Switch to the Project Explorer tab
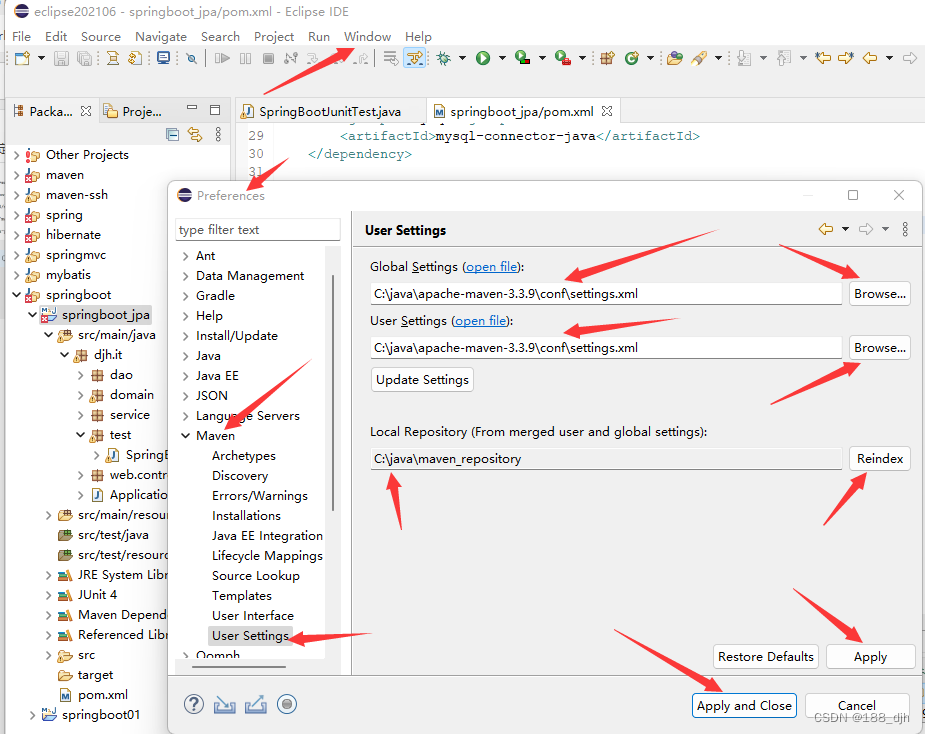925x734 pixels. coord(133,111)
